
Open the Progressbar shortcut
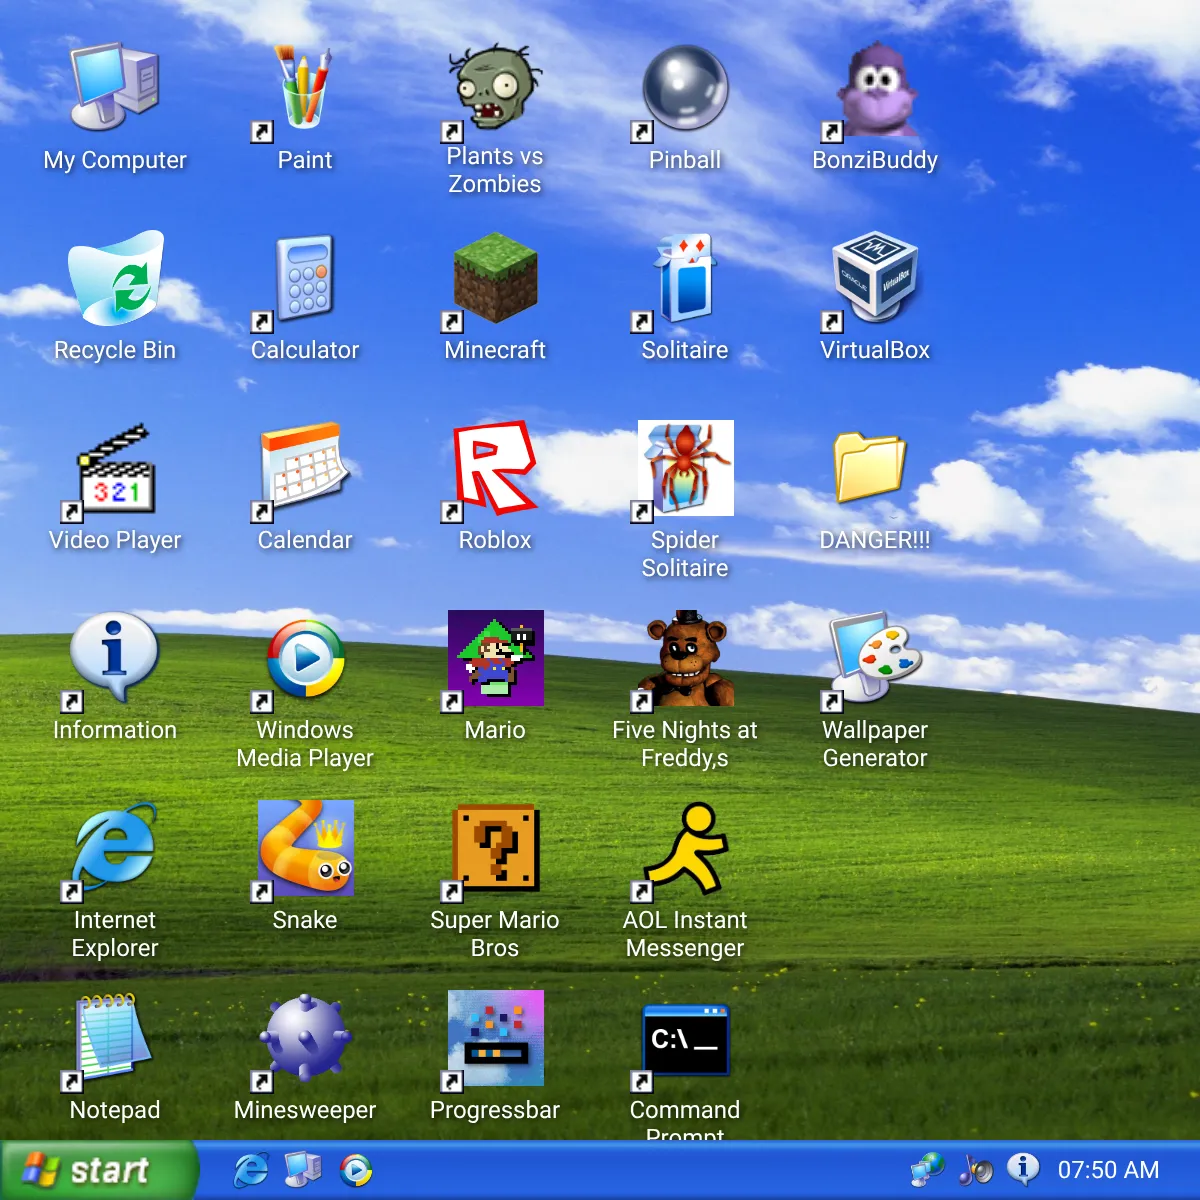pyautogui.click(x=495, y=1039)
